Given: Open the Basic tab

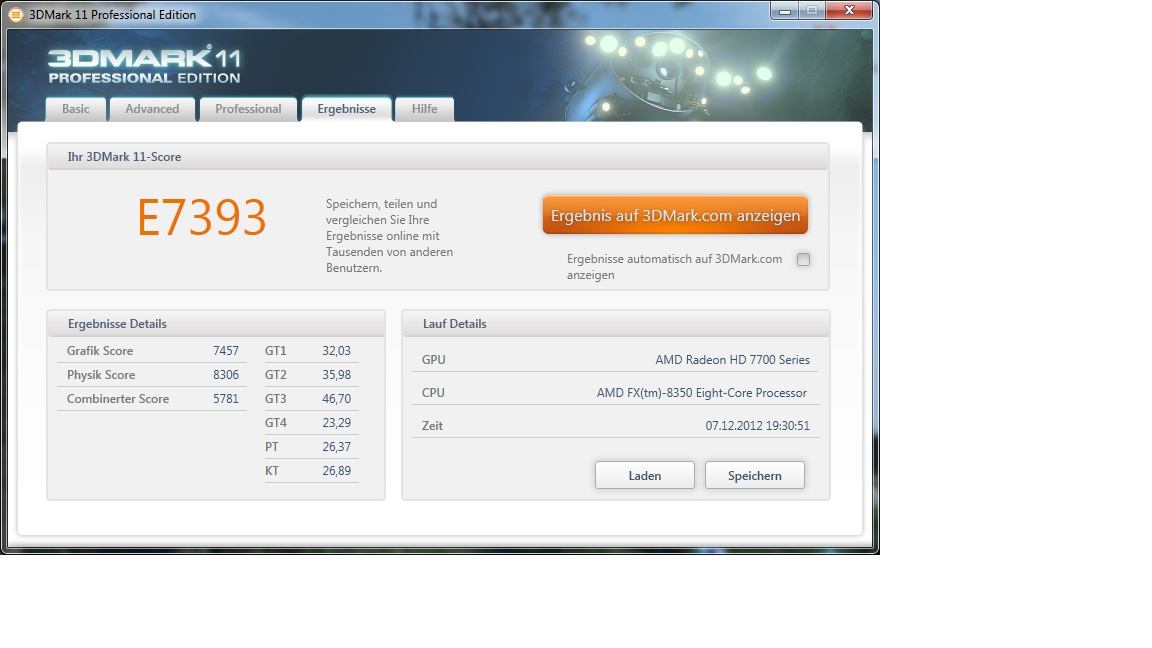Looking at the screenshot, I should [x=76, y=109].
